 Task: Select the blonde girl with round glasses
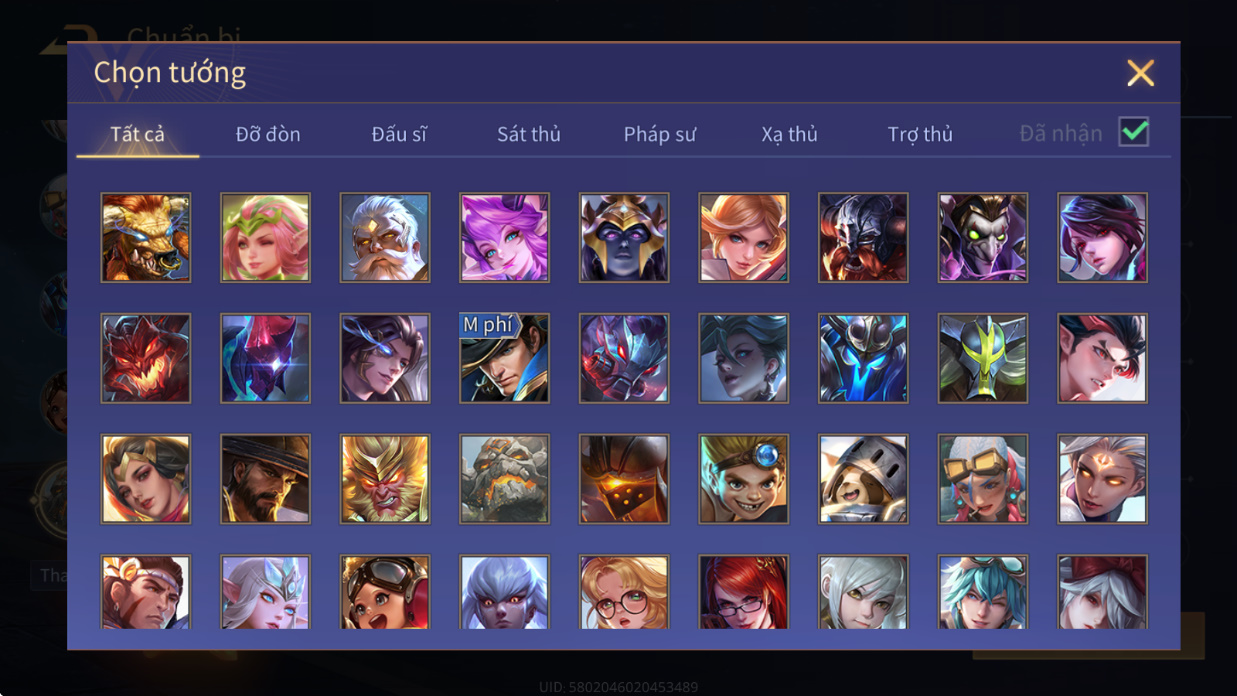coord(624,592)
